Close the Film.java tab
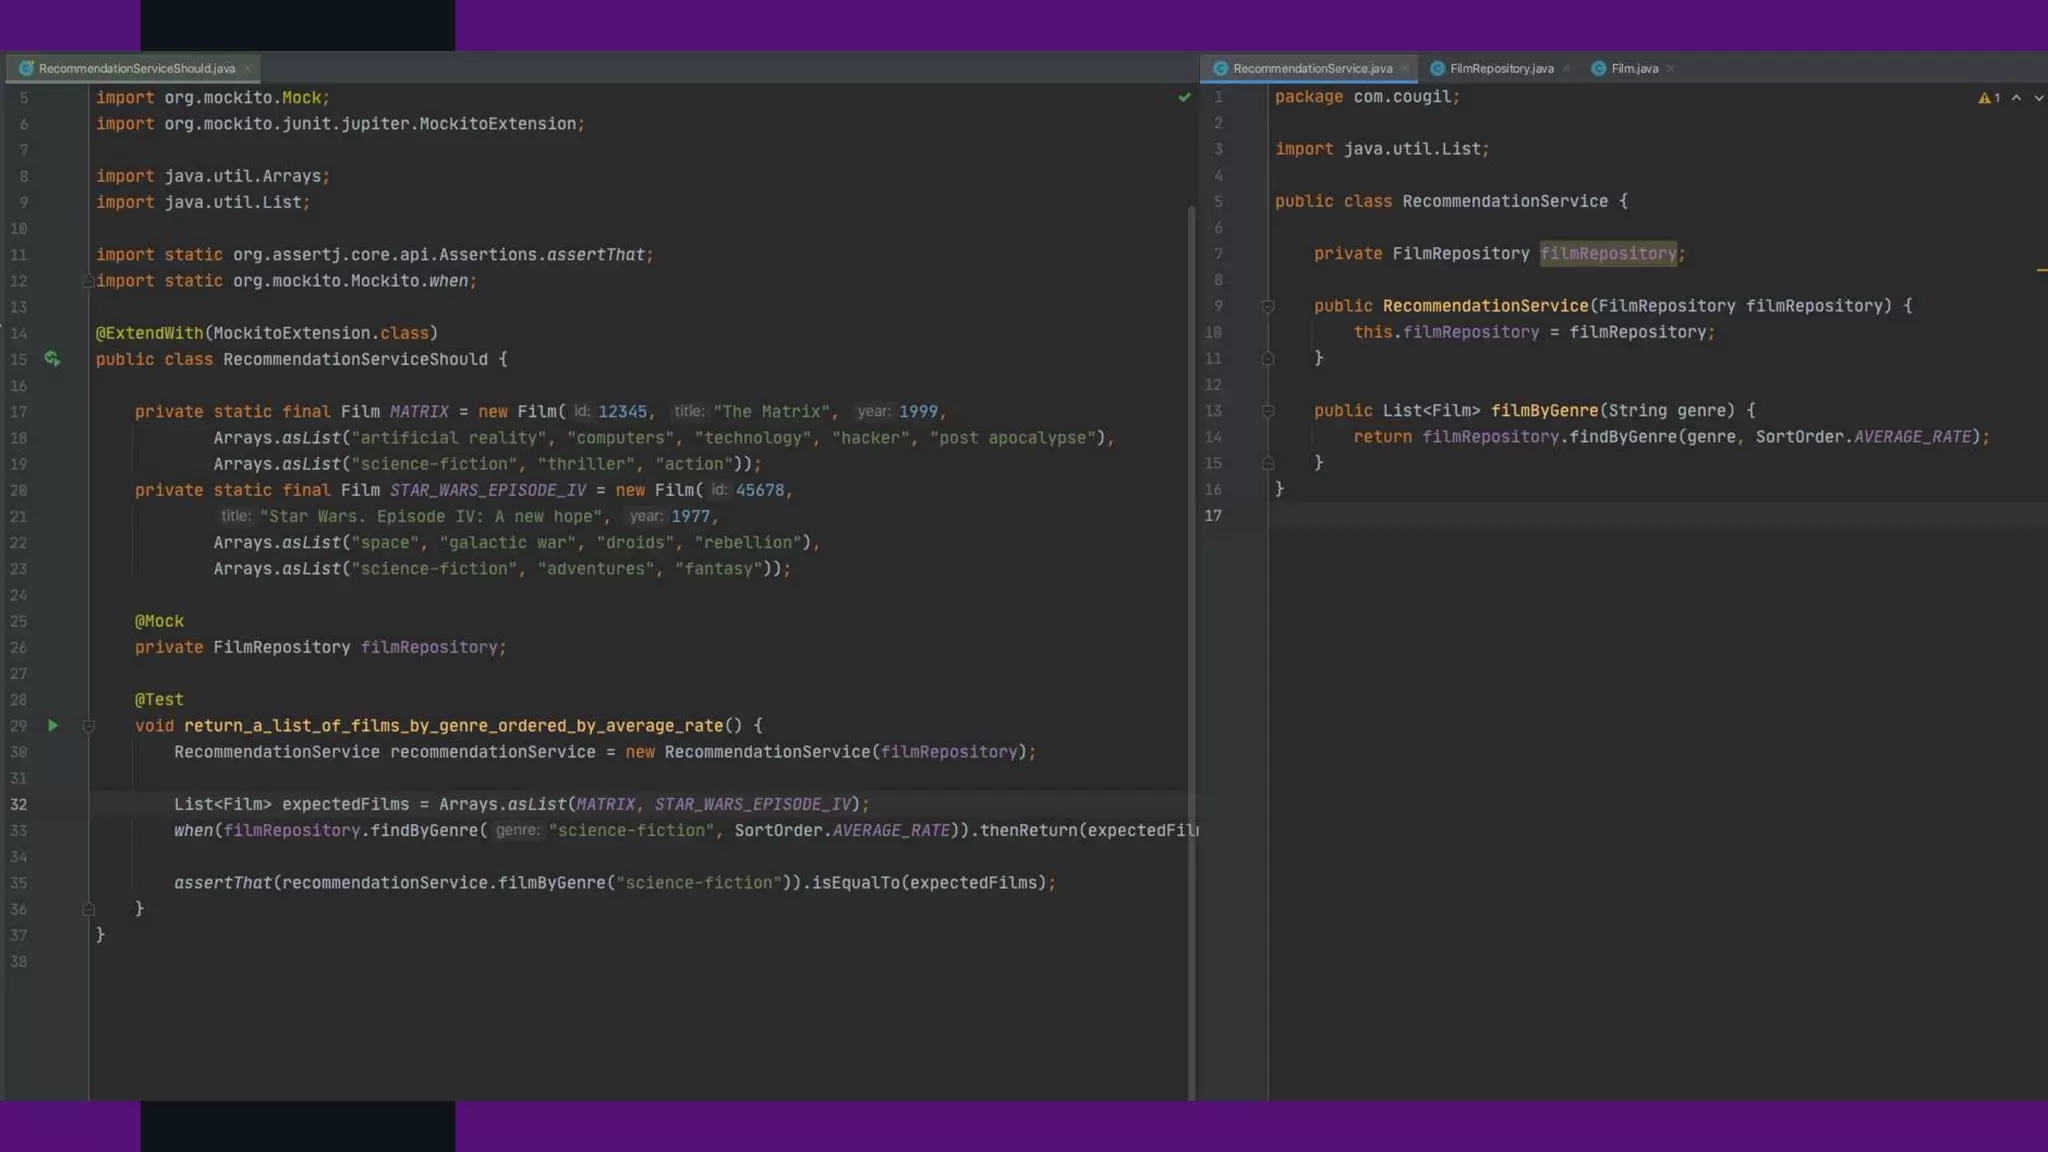The image size is (2048, 1152). tap(1671, 69)
